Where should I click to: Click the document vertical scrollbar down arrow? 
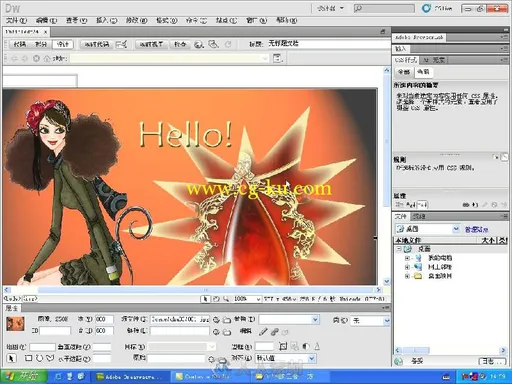click(386, 281)
